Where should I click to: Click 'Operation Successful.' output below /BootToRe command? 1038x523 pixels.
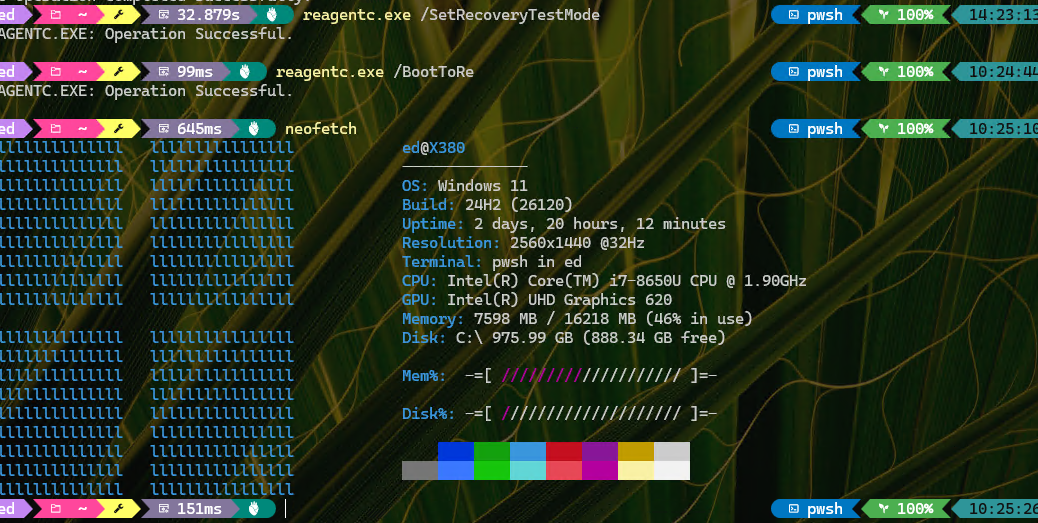pyautogui.click(x=199, y=91)
